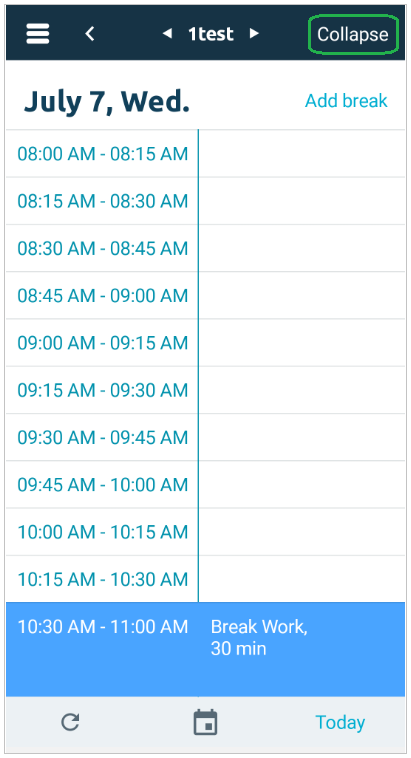The image size is (411, 758).
Task: Select the 08:15 AM - 08:30 AM slot
Action: tap(206, 201)
